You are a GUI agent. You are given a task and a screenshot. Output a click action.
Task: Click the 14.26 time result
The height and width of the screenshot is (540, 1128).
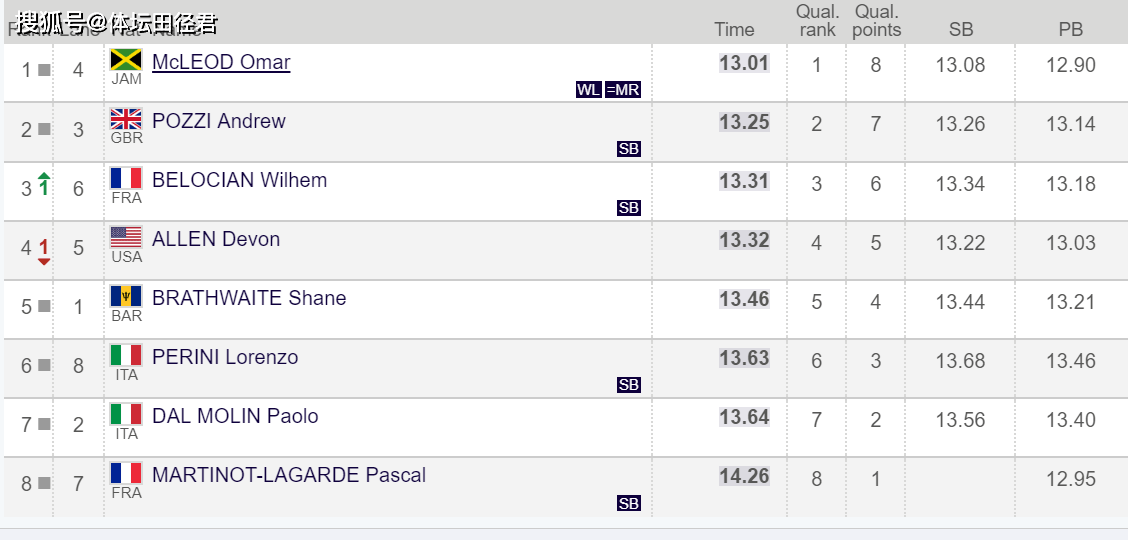pos(744,477)
